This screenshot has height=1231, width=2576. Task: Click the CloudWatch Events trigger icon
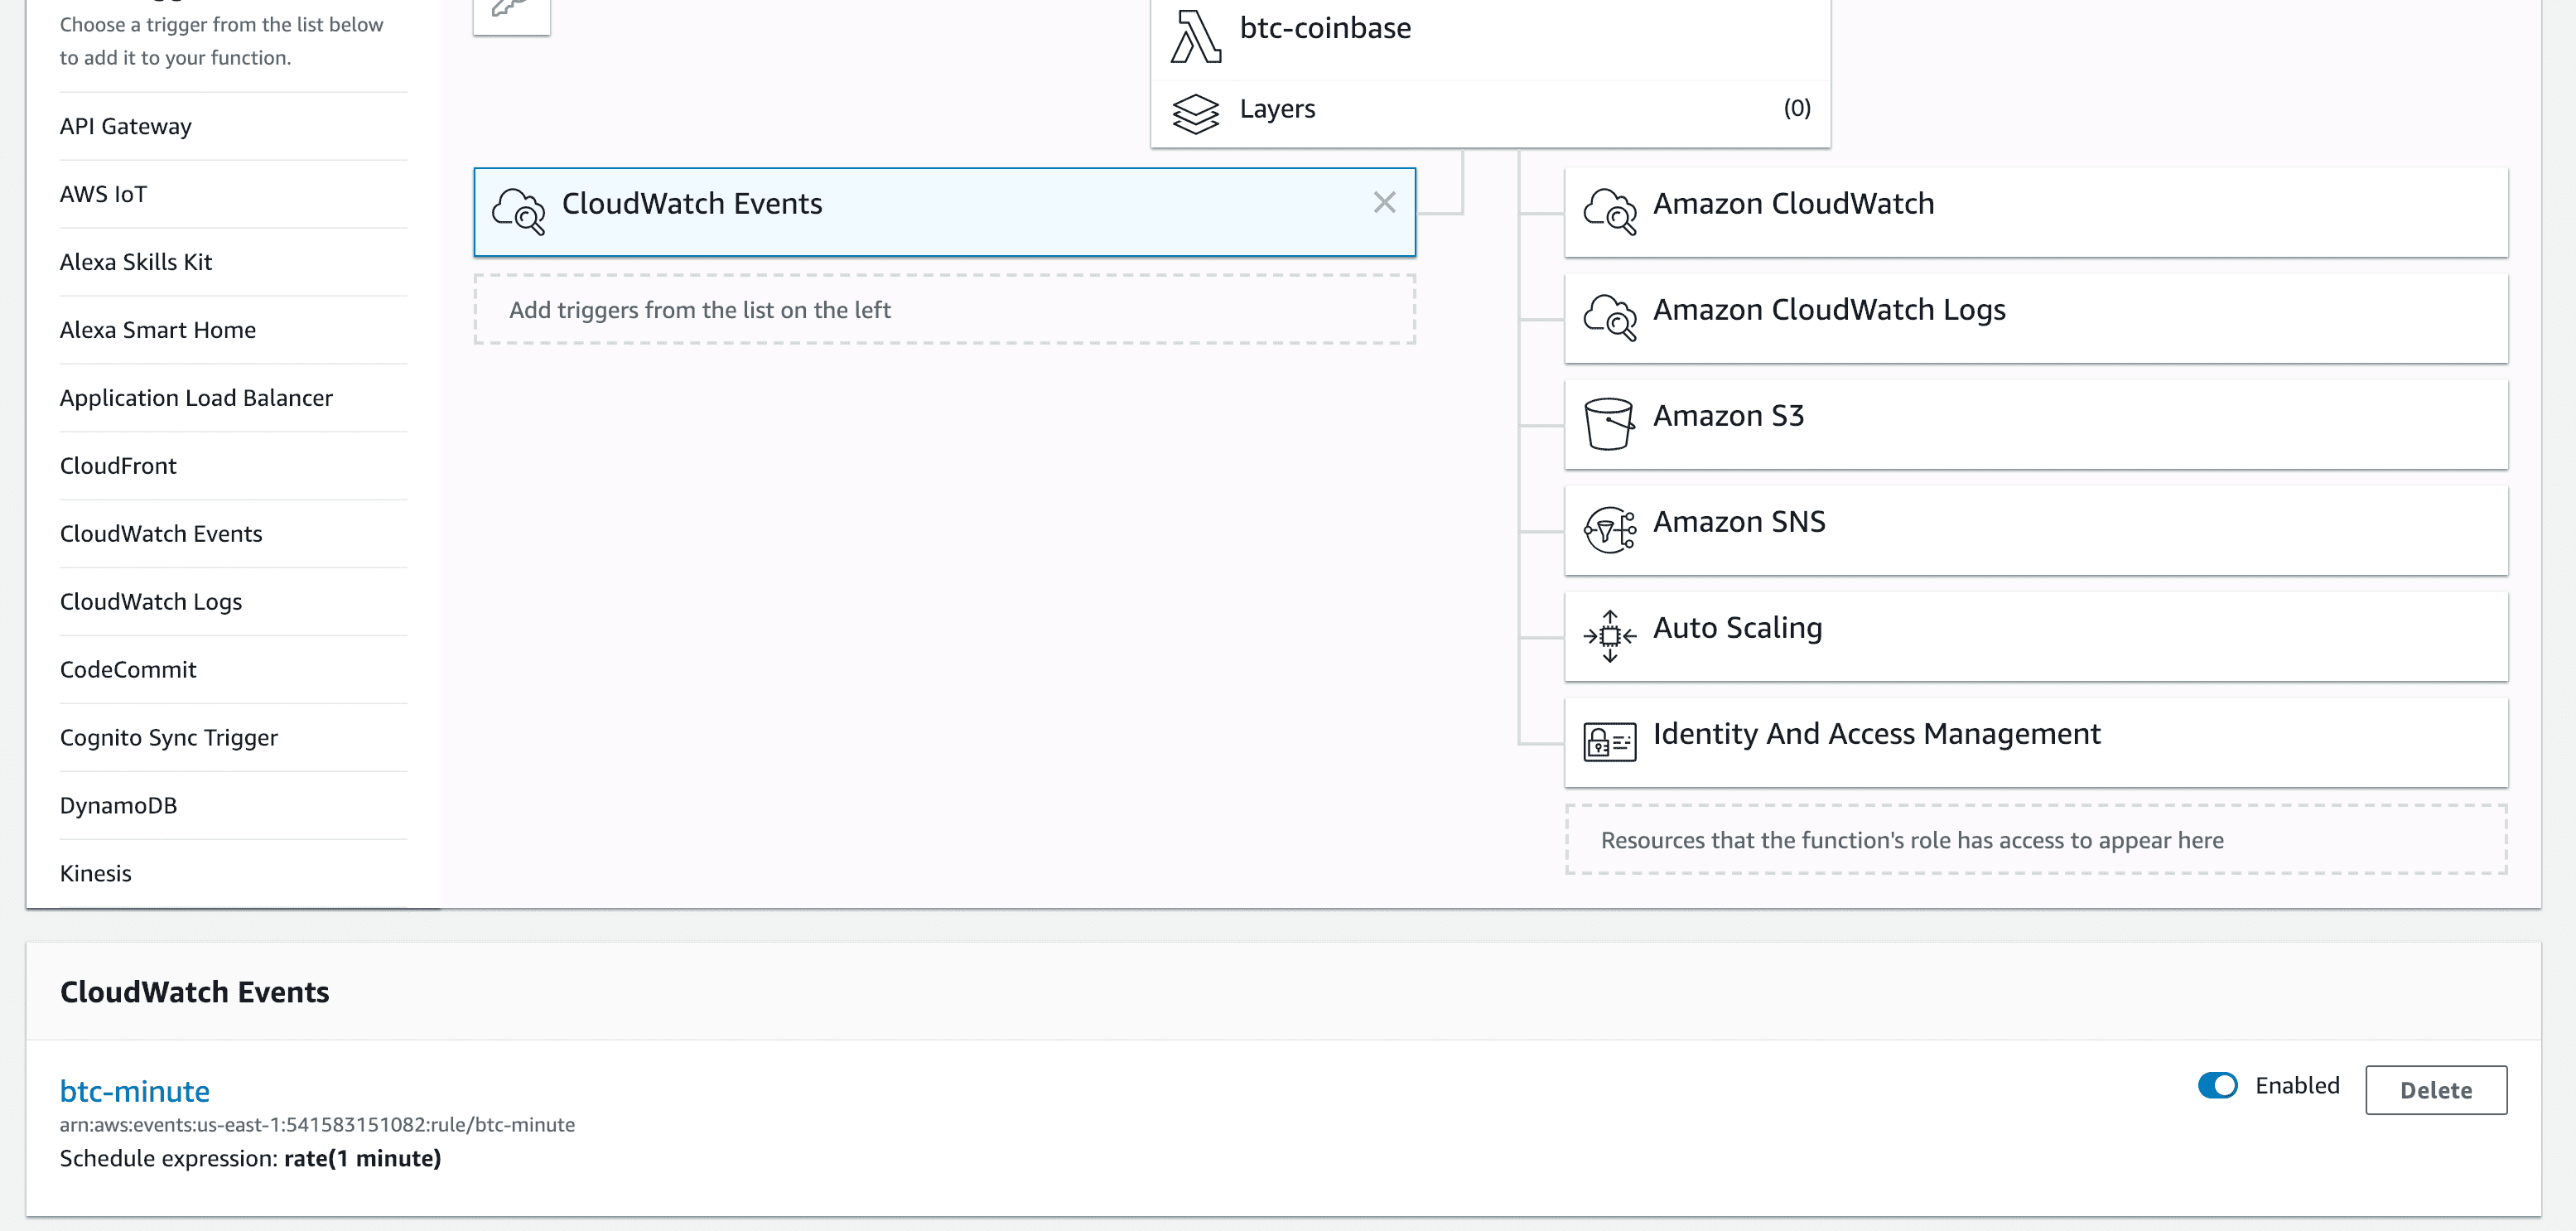click(518, 211)
